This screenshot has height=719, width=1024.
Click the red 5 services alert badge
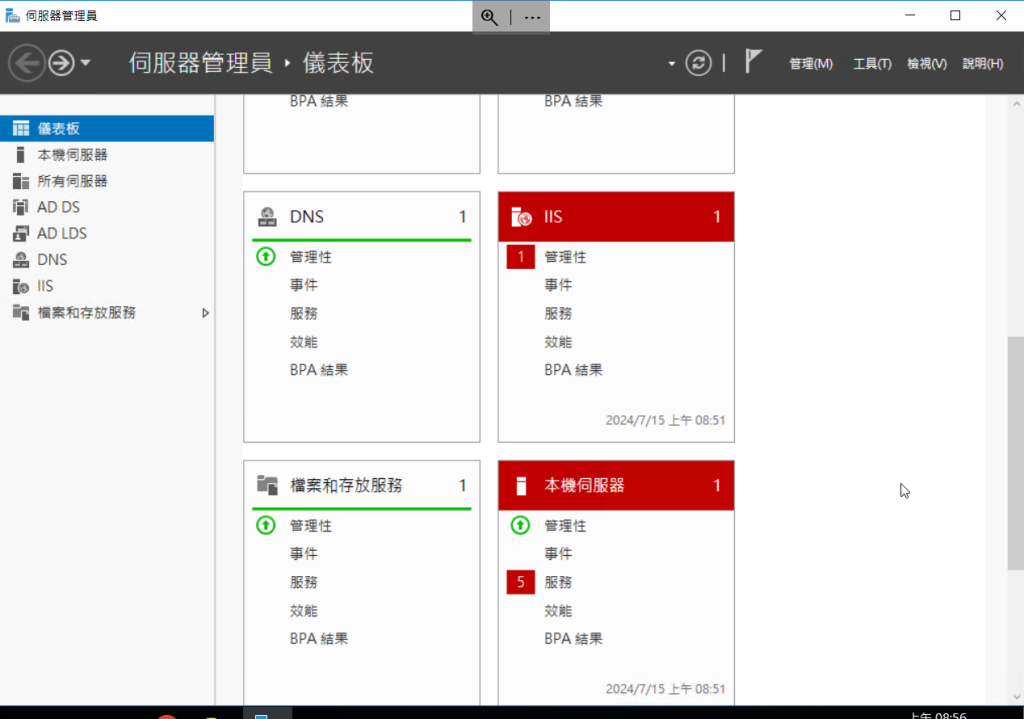pyautogui.click(x=521, y=582)
